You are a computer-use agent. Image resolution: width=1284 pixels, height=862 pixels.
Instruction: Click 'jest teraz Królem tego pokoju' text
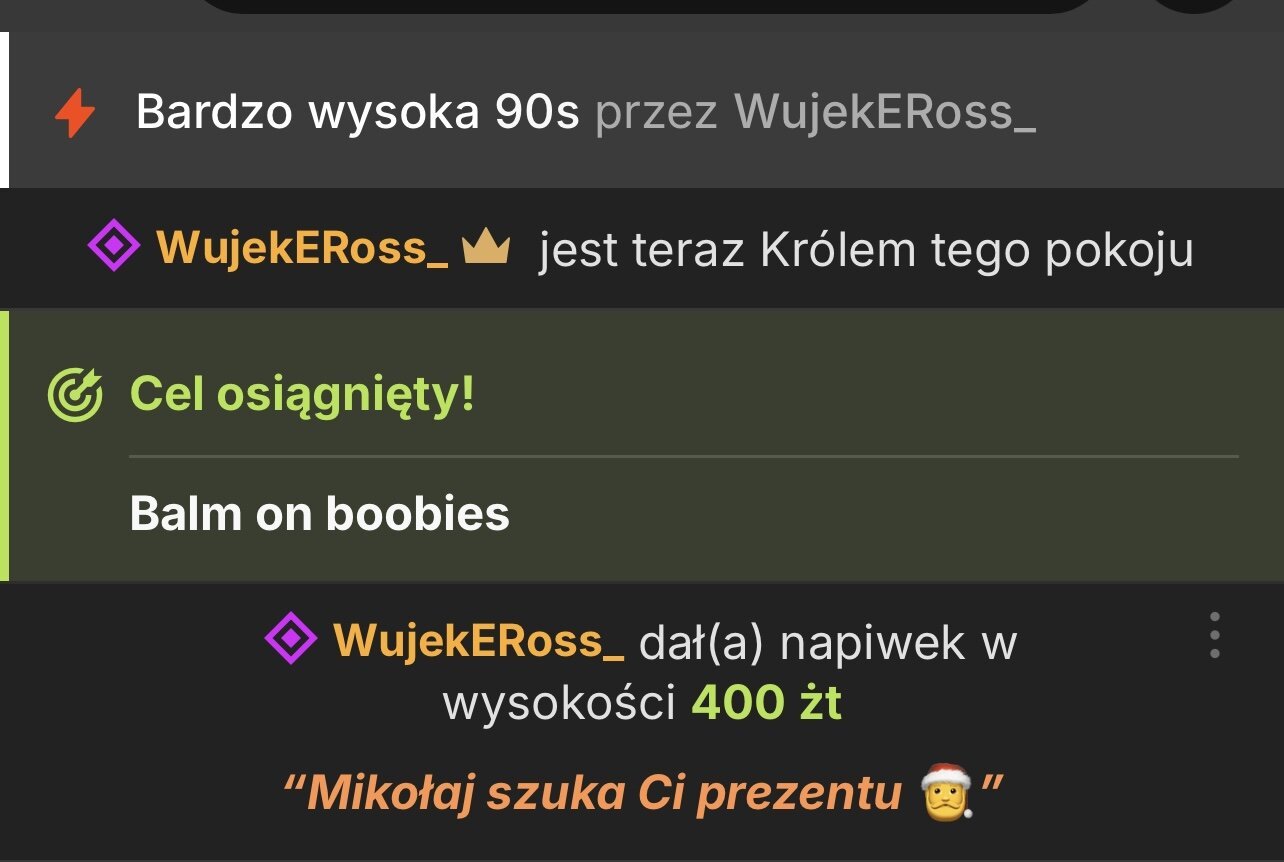(866, 250)
